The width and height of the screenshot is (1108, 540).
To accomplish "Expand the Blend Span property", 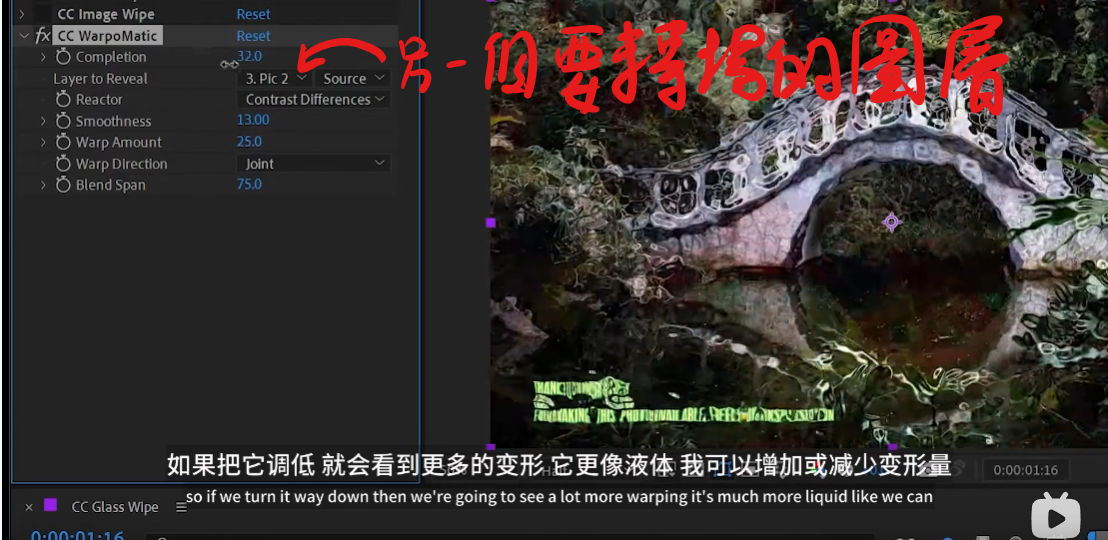I will click(43, 185).
